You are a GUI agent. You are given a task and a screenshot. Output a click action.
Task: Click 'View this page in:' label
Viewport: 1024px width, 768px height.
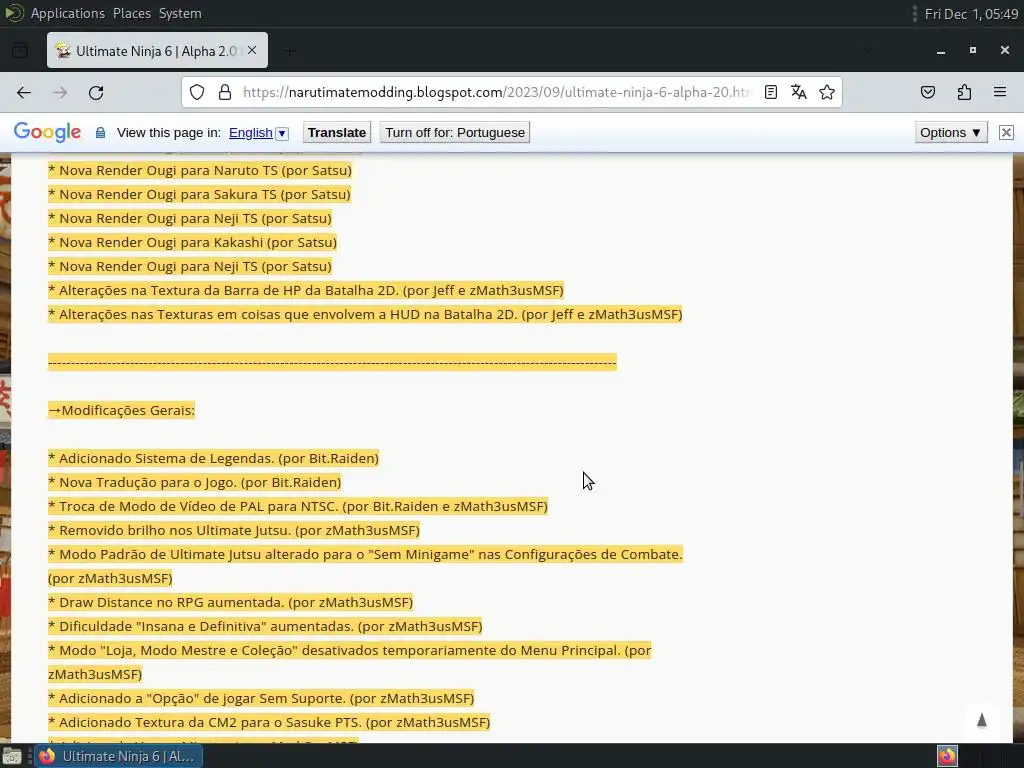pyautogui.click(x=168, y=133)
